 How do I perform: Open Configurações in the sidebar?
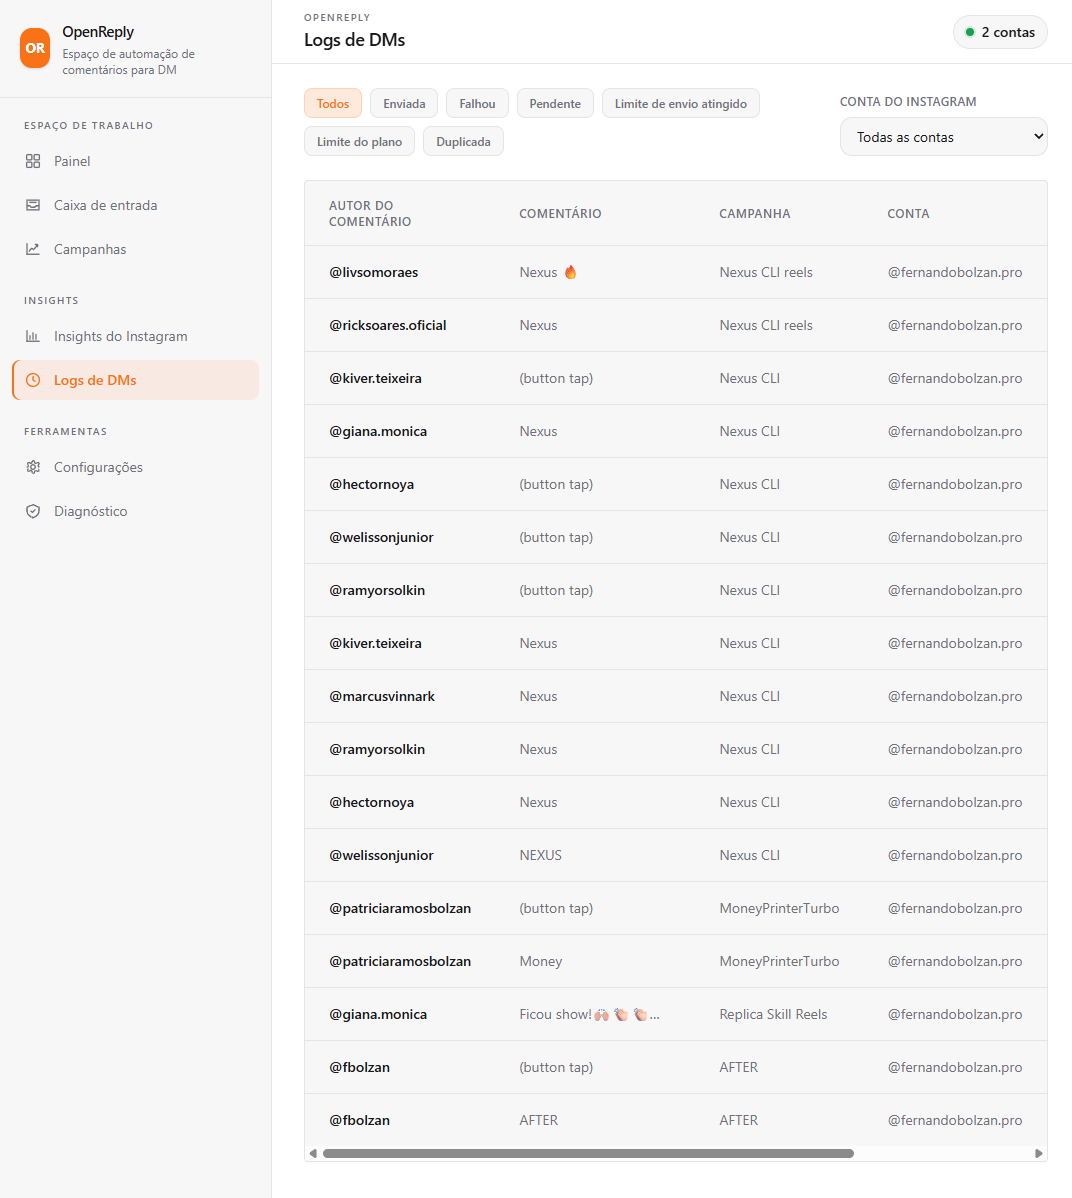135,467
